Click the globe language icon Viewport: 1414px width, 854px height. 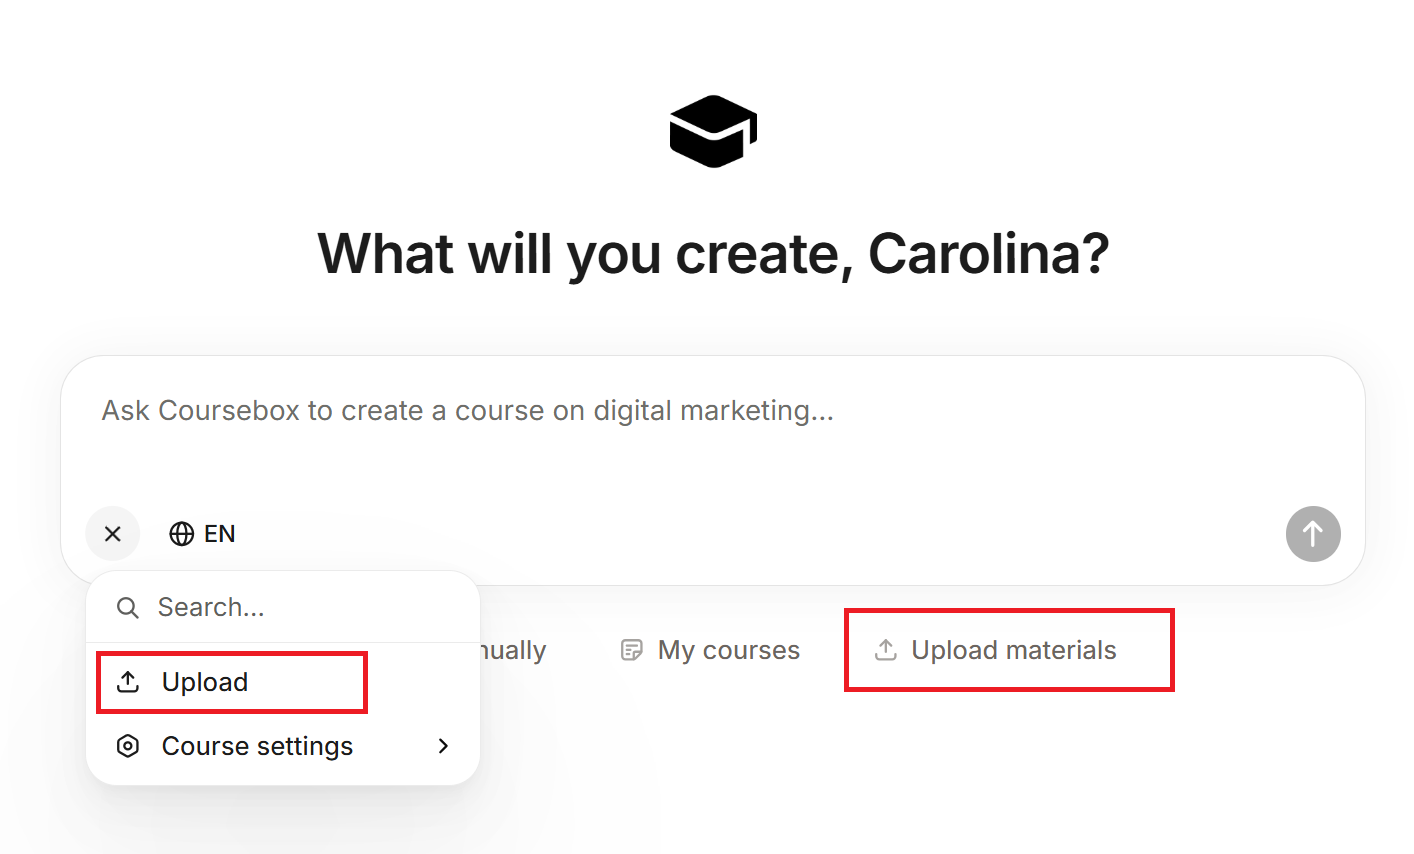181,534
